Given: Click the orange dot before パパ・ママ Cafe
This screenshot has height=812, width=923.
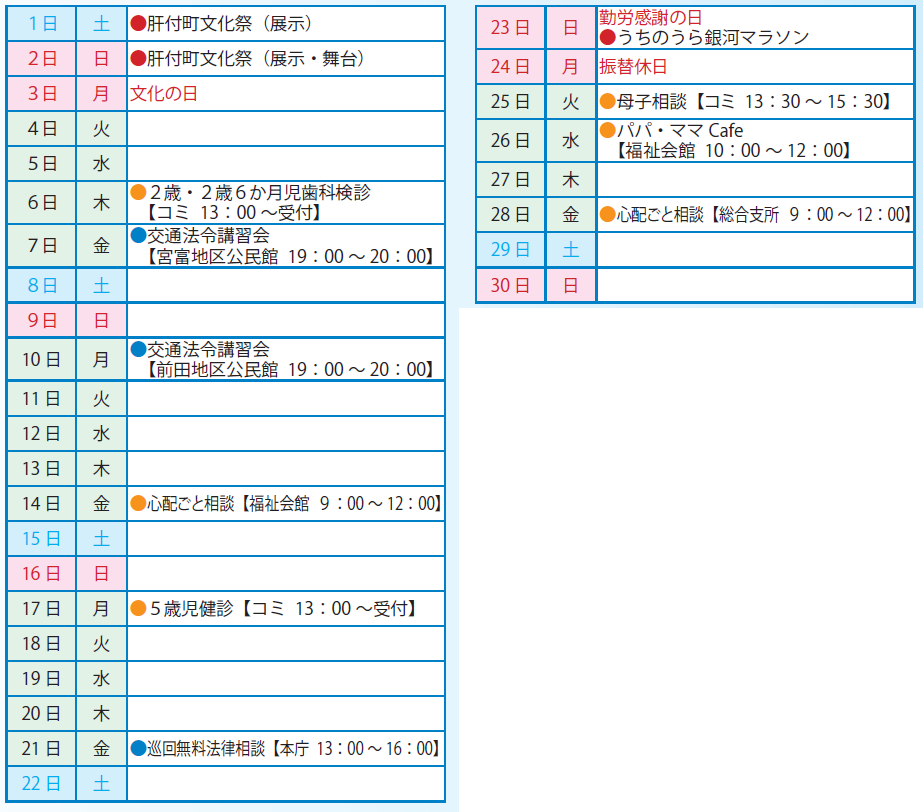Looking at the screenshot, I should [x=607, y=131].
